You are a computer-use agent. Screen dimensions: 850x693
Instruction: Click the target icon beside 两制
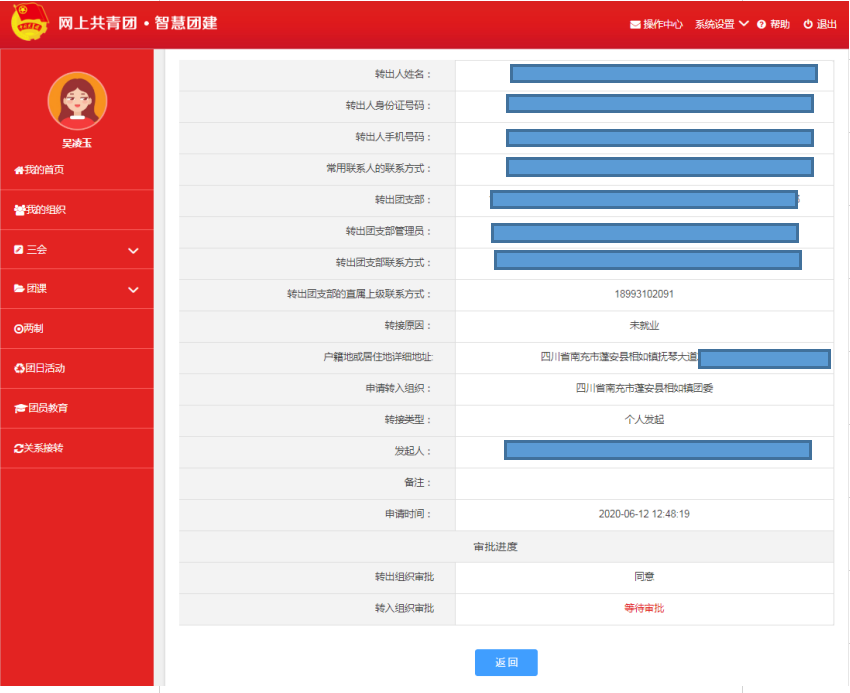coord(18,329)
